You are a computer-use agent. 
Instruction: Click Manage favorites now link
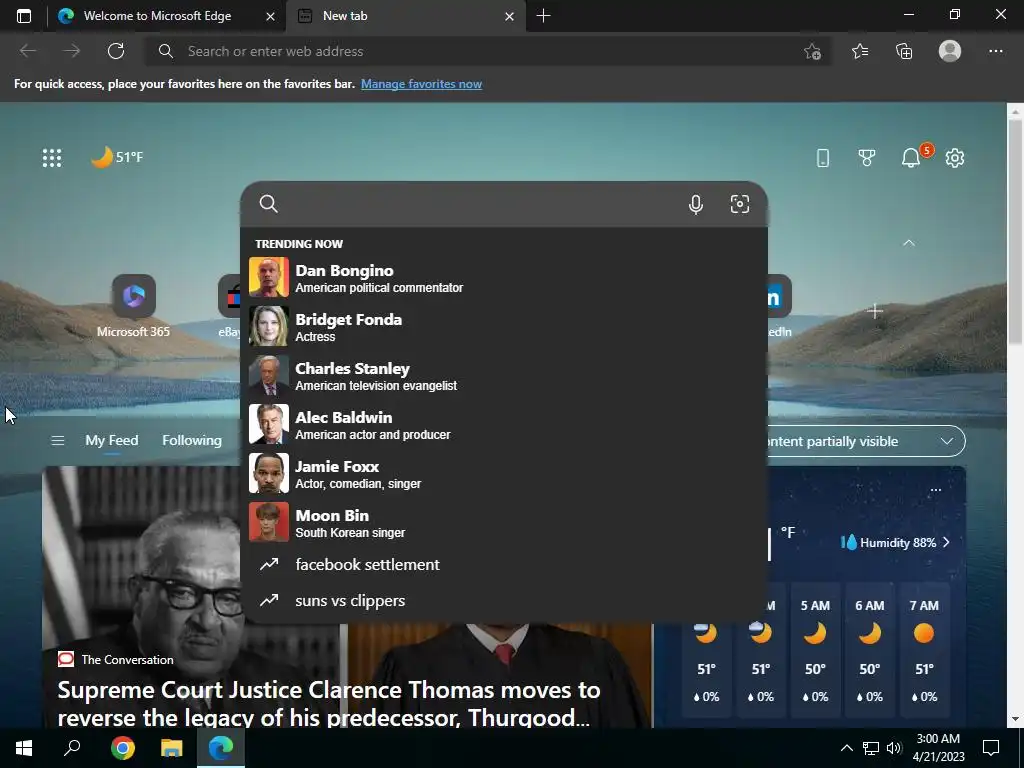point(421,84)
